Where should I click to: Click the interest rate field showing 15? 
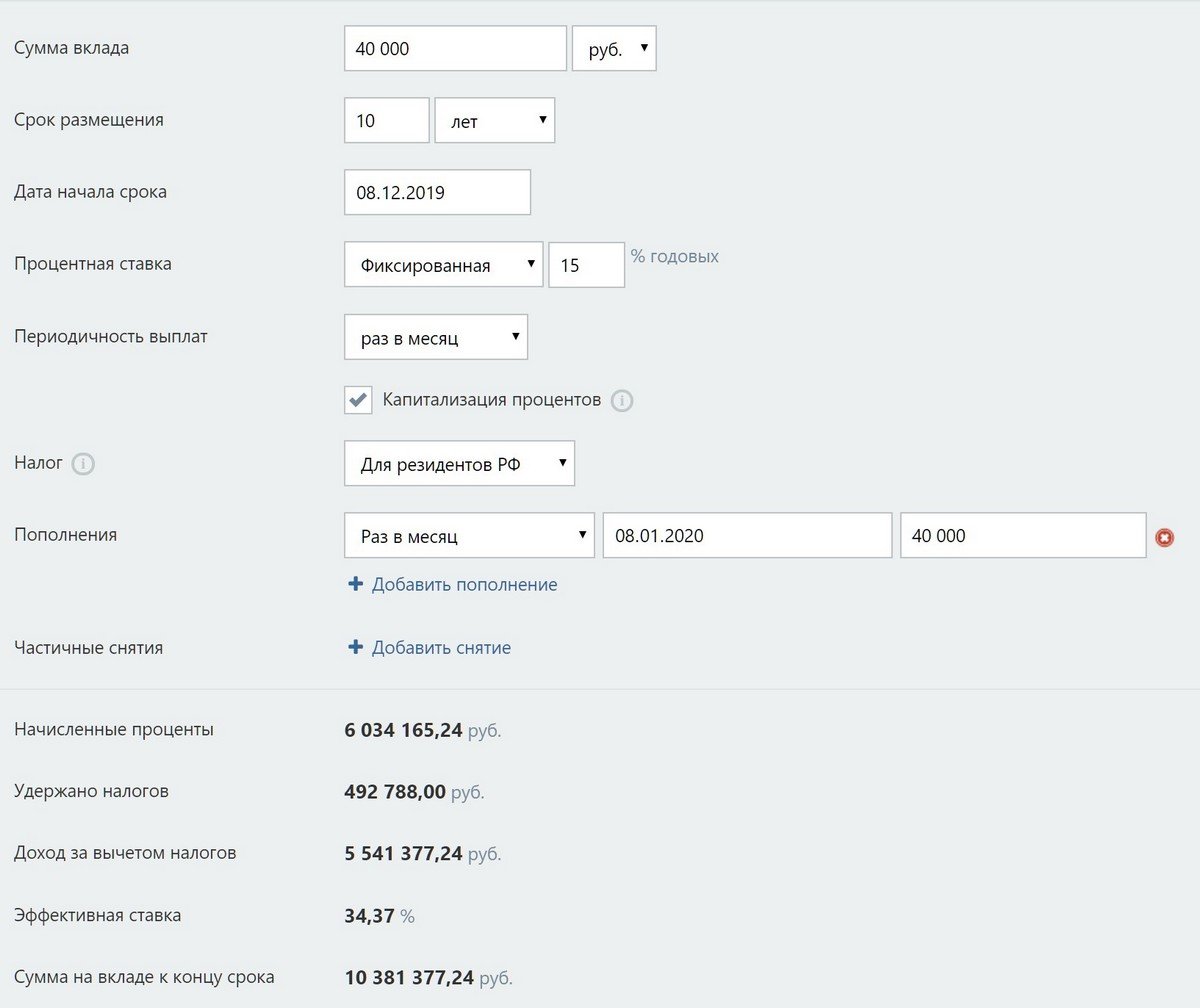pos(586,265)
